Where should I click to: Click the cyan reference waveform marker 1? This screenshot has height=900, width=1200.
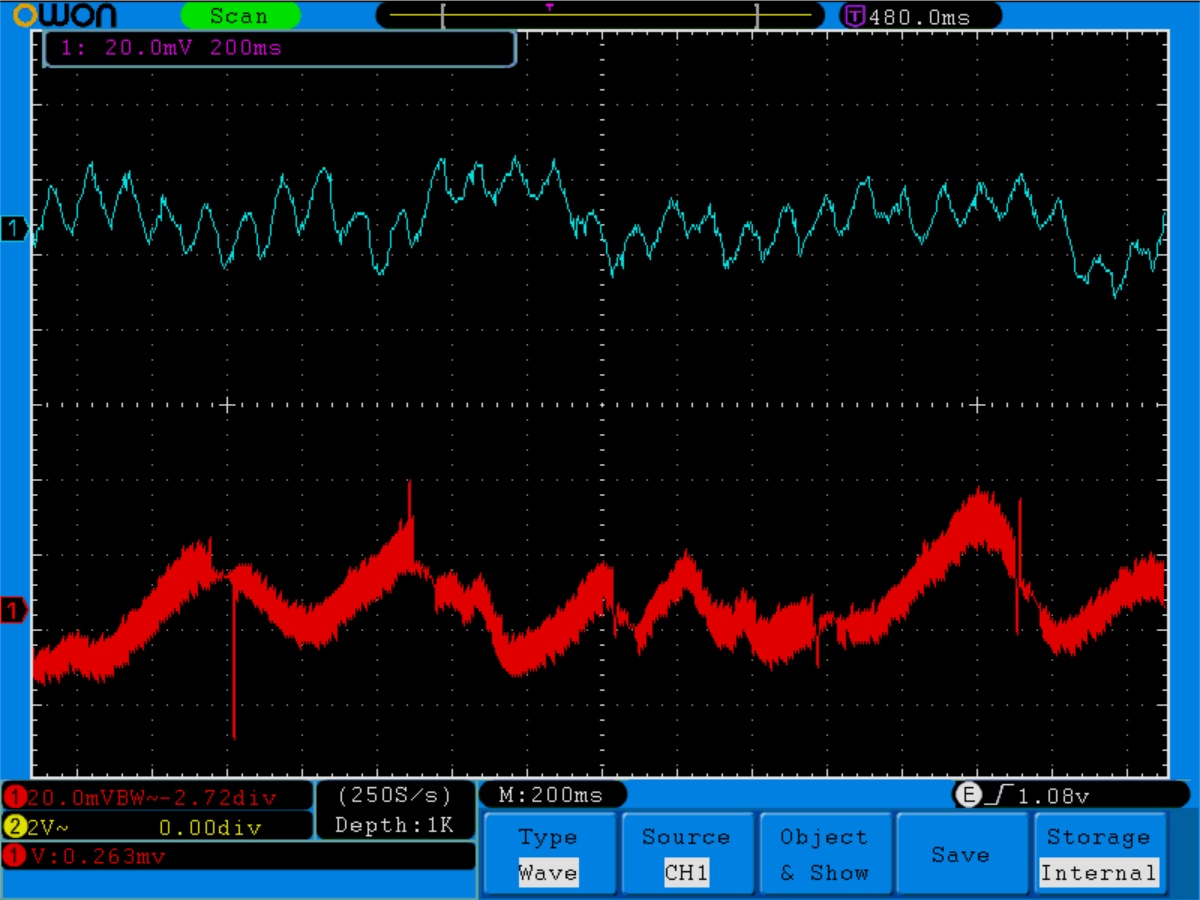tap(14, 229)
